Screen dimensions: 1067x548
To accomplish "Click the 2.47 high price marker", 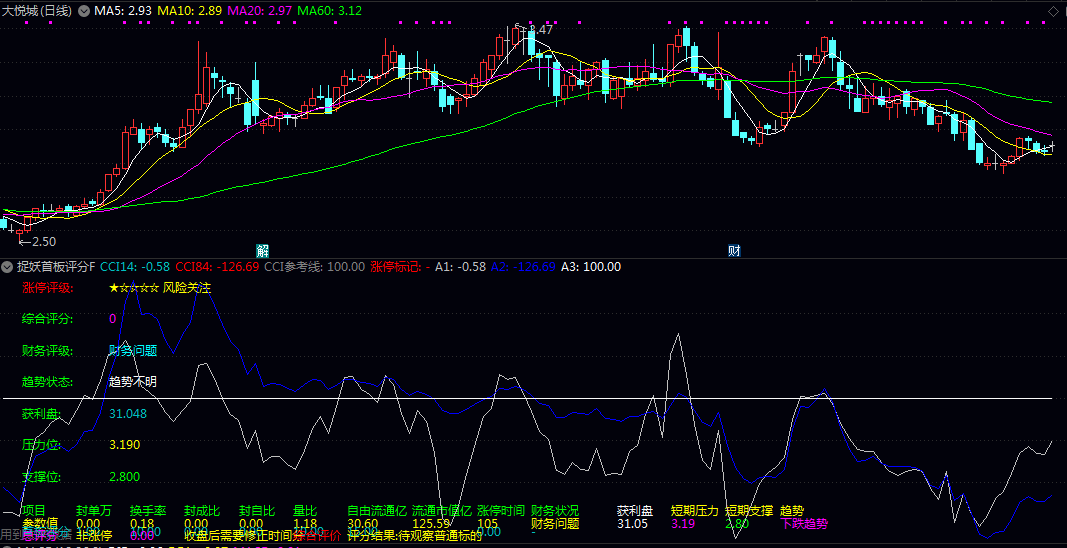I will [x=539, y=30].
